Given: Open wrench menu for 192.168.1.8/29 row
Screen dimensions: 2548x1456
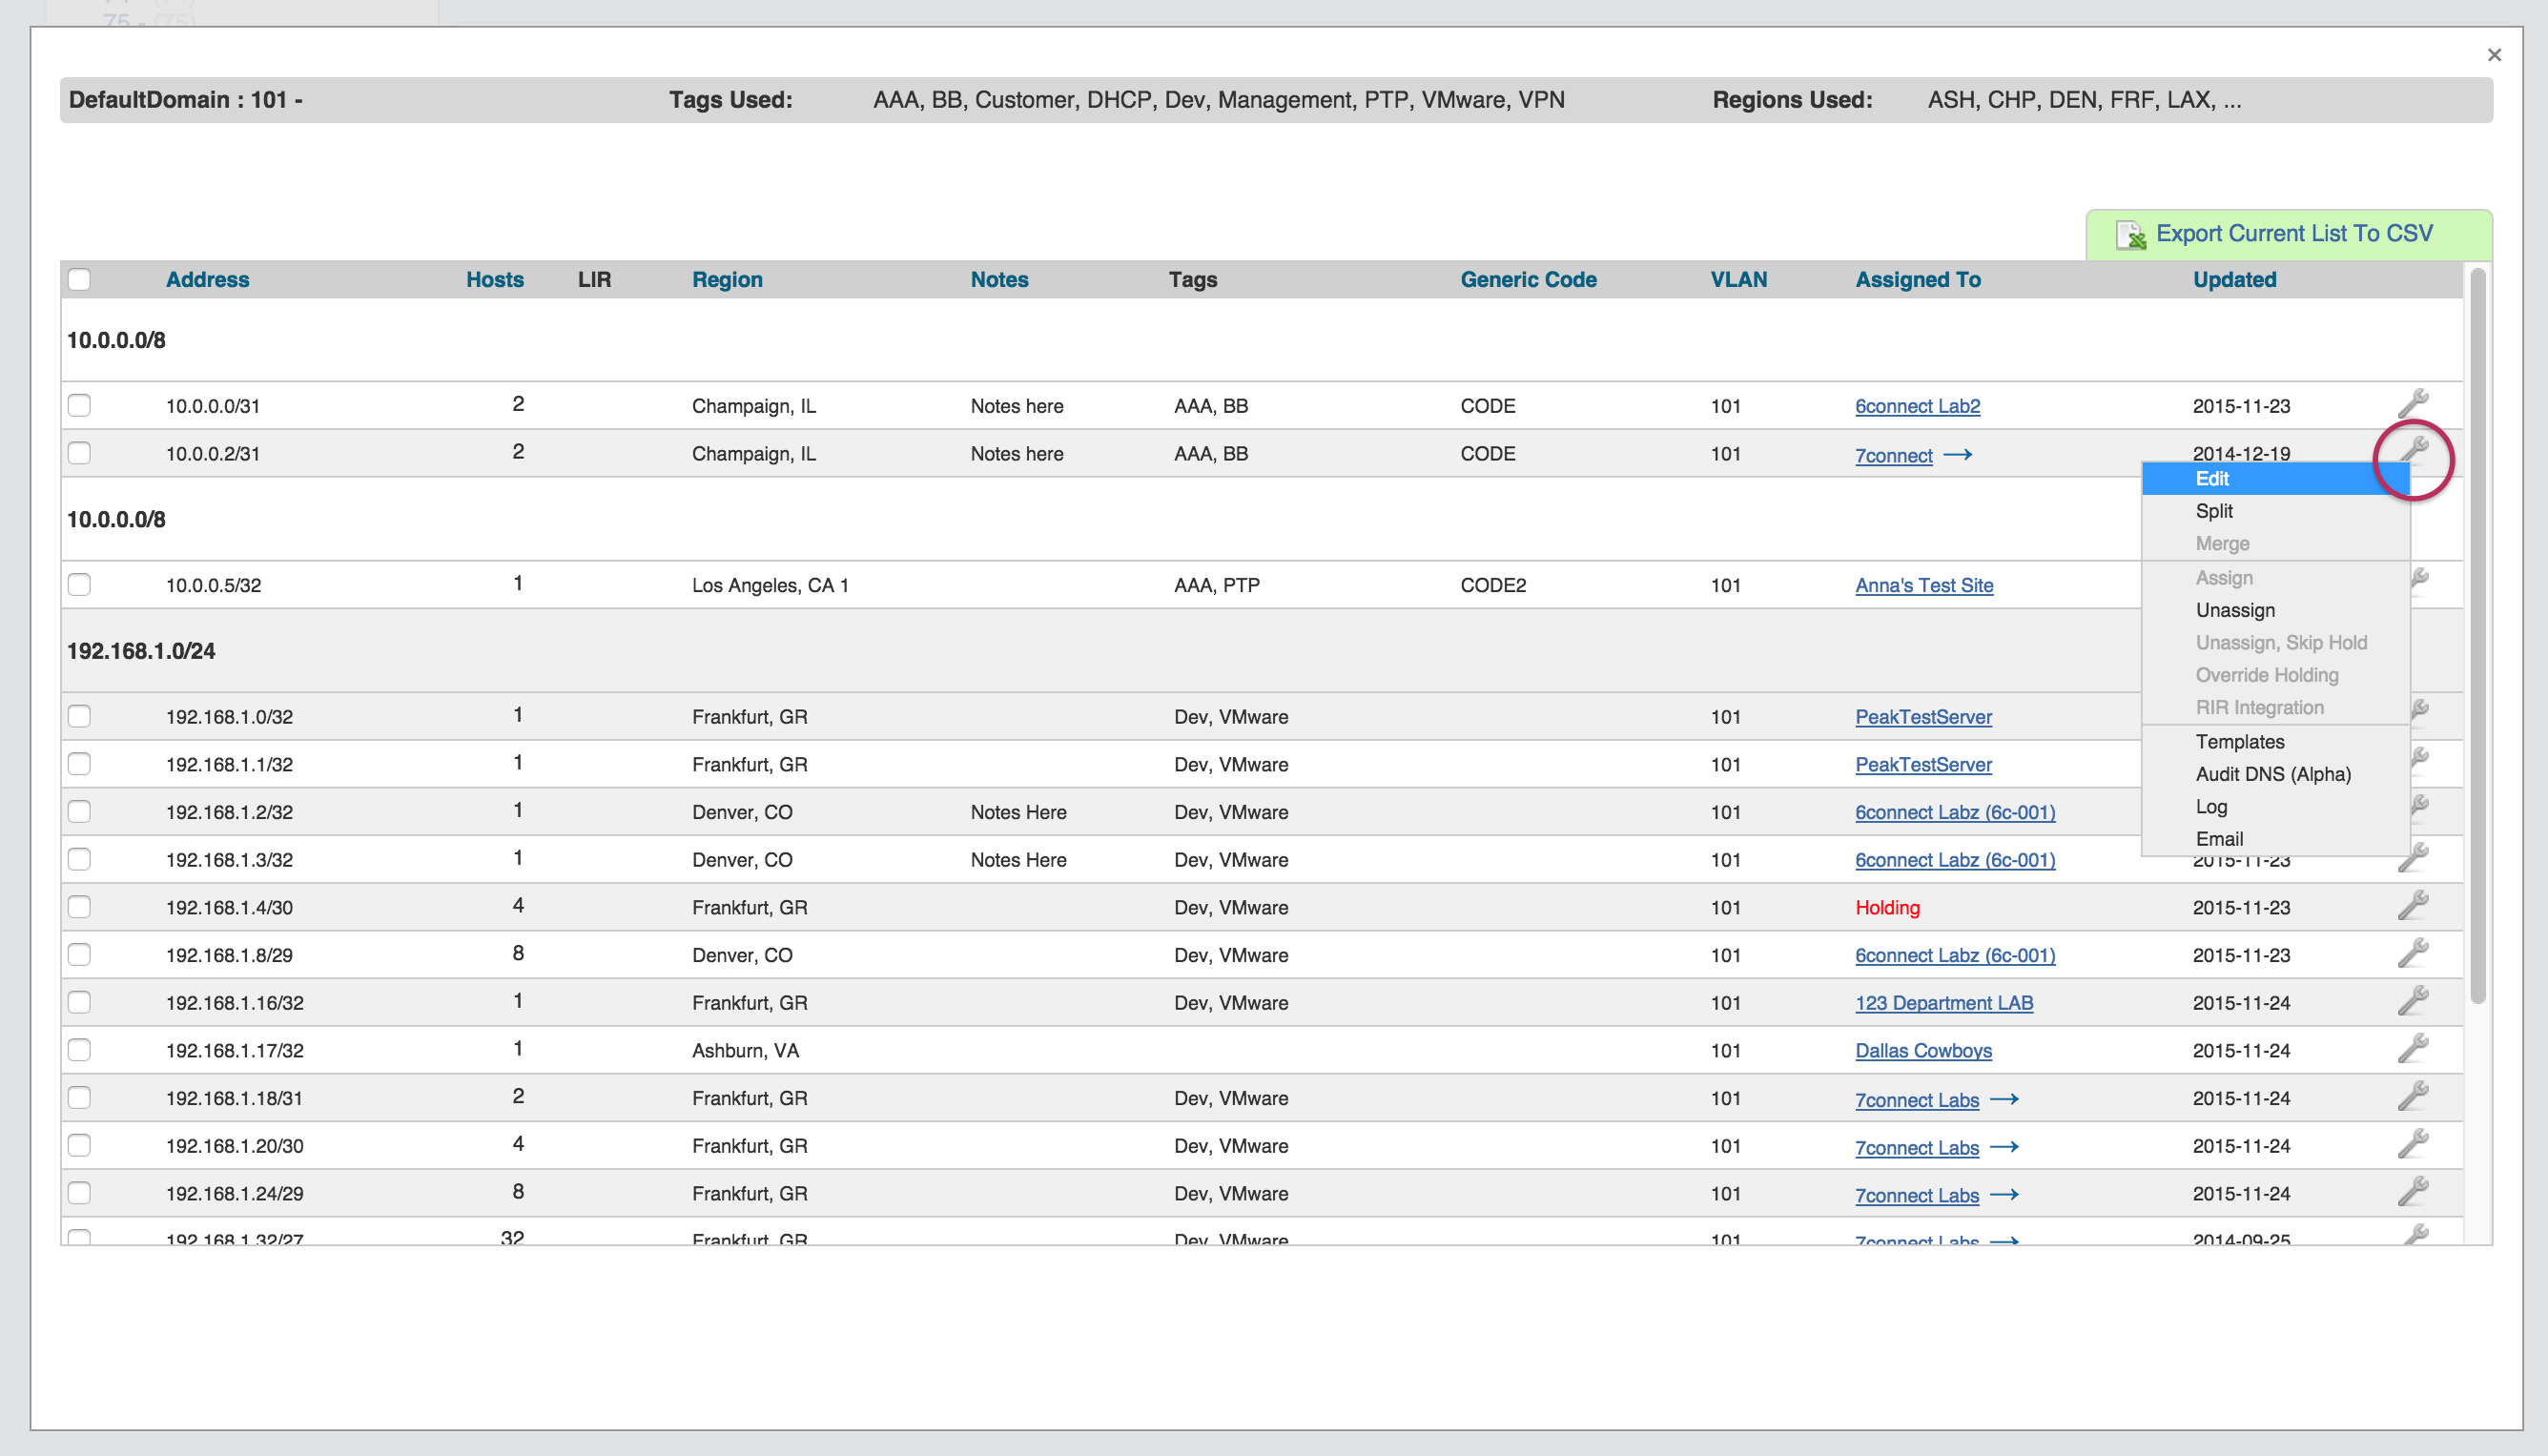Looking at the screenshot, I should point(2413,953).
